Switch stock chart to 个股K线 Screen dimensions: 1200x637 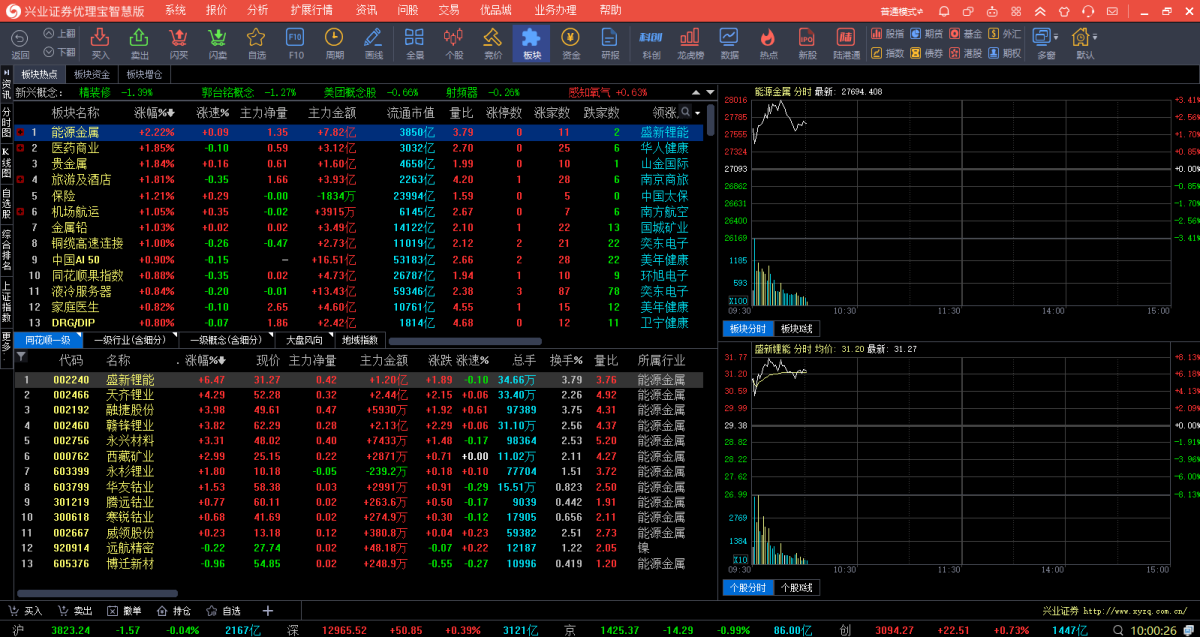[797, 588]
